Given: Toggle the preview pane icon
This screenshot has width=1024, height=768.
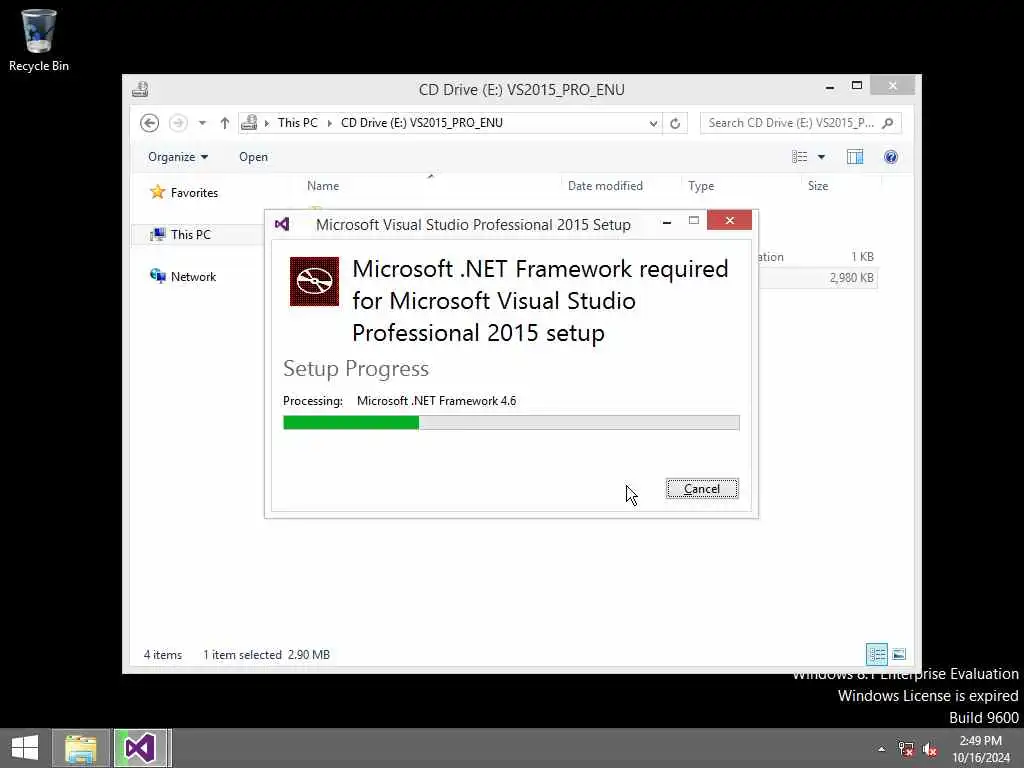Looking at the screenshot, I should [855, 157].
